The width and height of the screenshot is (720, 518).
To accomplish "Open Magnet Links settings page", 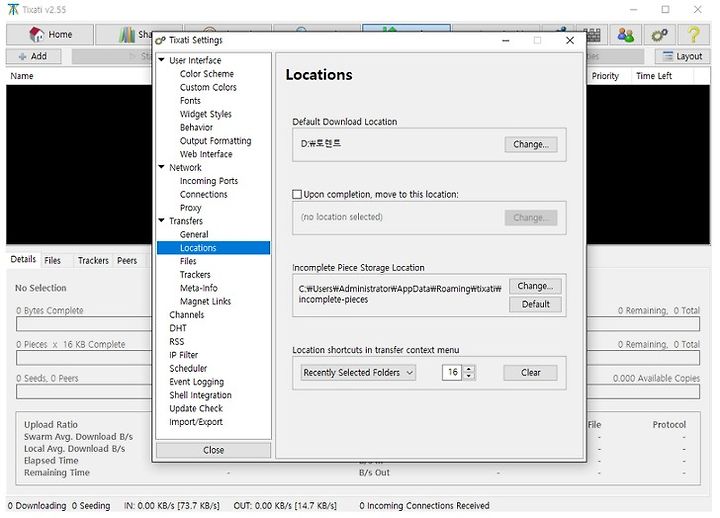I will (x=205, y=301).
